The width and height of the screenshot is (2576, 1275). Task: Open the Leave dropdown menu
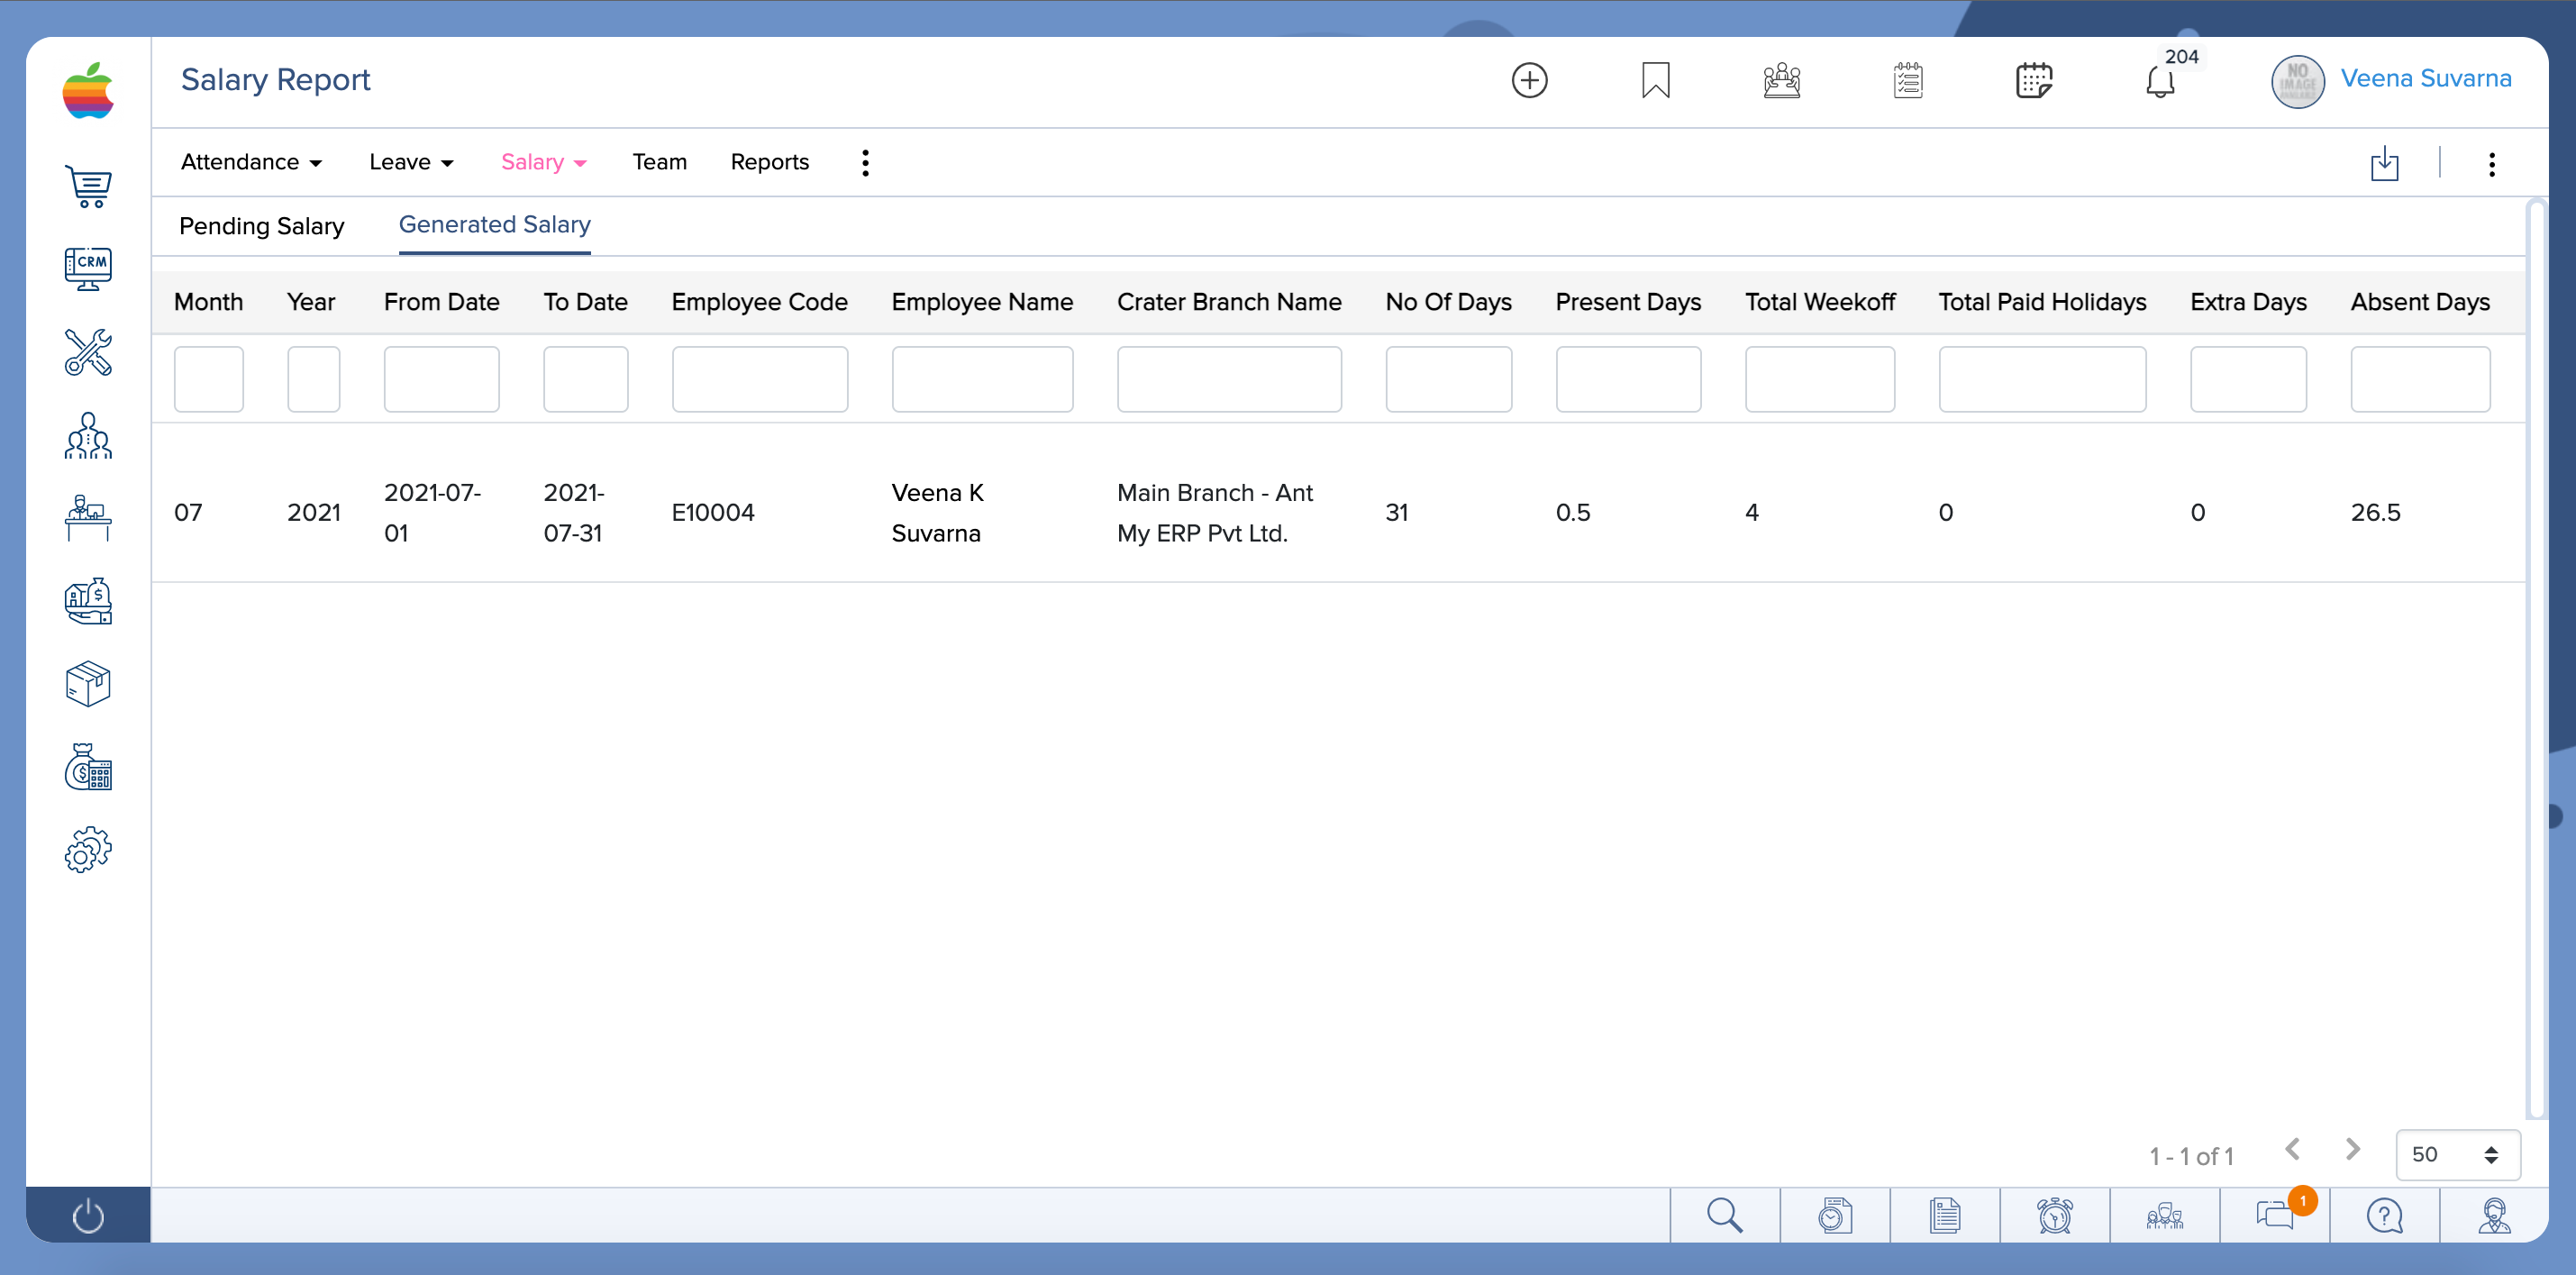point(410,162)
